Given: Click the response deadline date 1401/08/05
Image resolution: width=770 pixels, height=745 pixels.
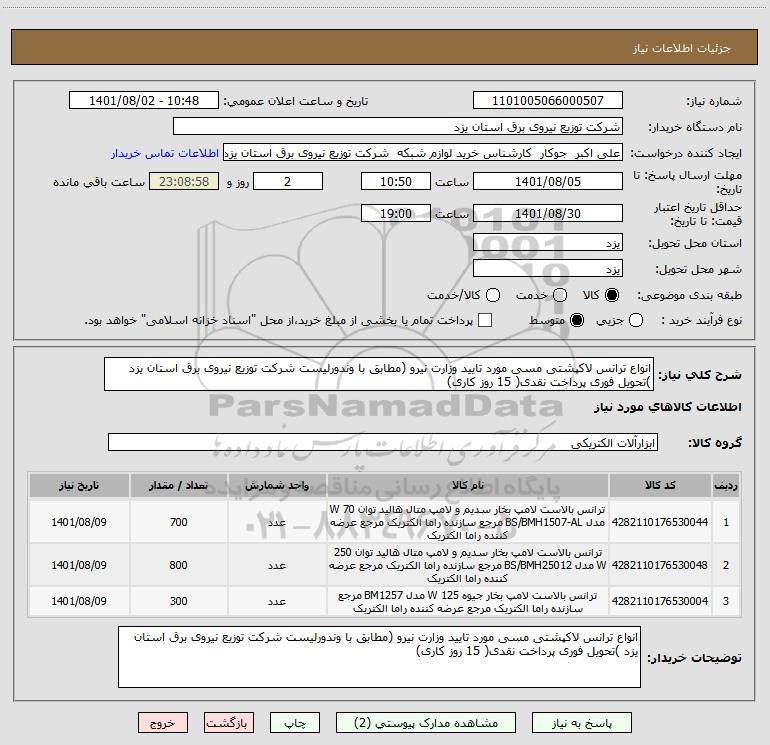Looking at the screenshot, I should 548,182.
